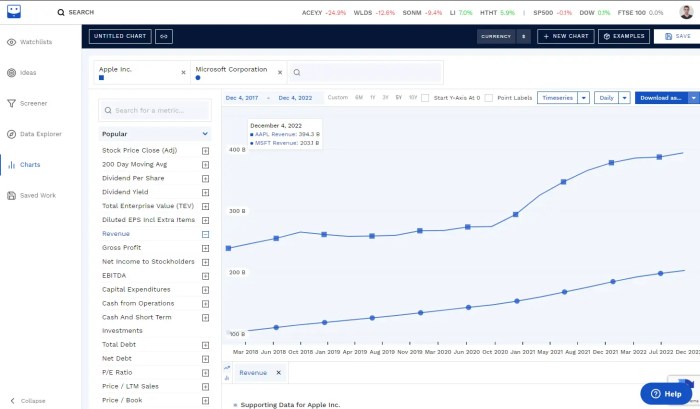The height and width of the screenshot is (409, 700).
Task: Open Ideas icon in sidebar
Action: coord(12,73)
